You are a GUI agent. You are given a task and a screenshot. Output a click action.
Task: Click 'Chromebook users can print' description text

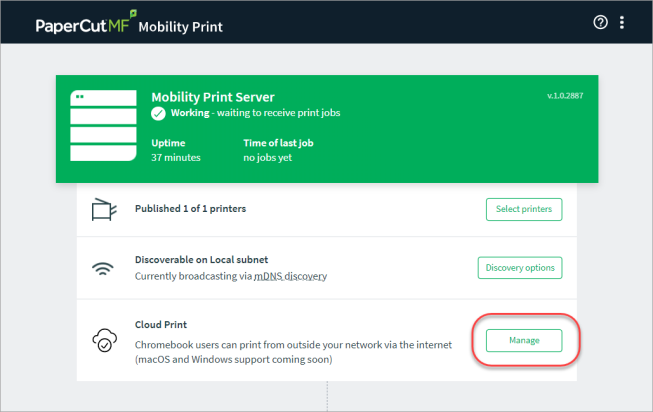293,345
